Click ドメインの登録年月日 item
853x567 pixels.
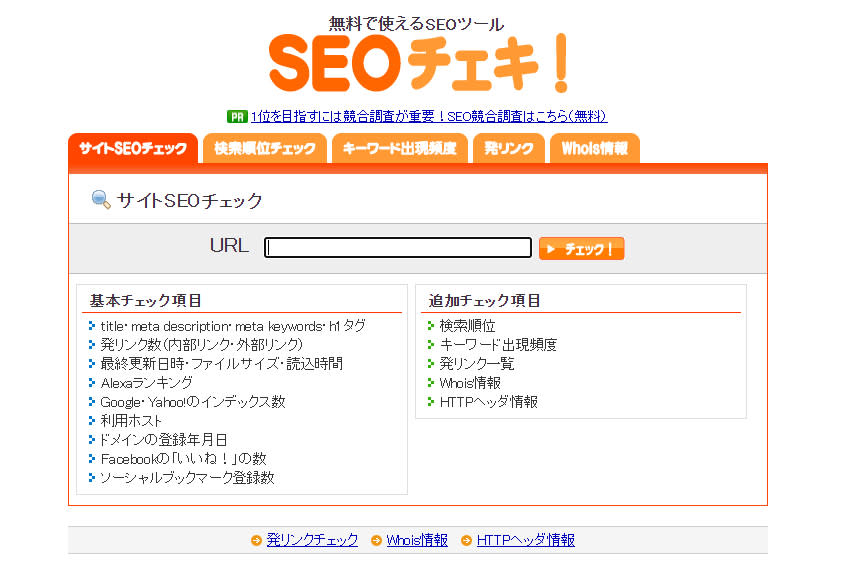point(163,440)
